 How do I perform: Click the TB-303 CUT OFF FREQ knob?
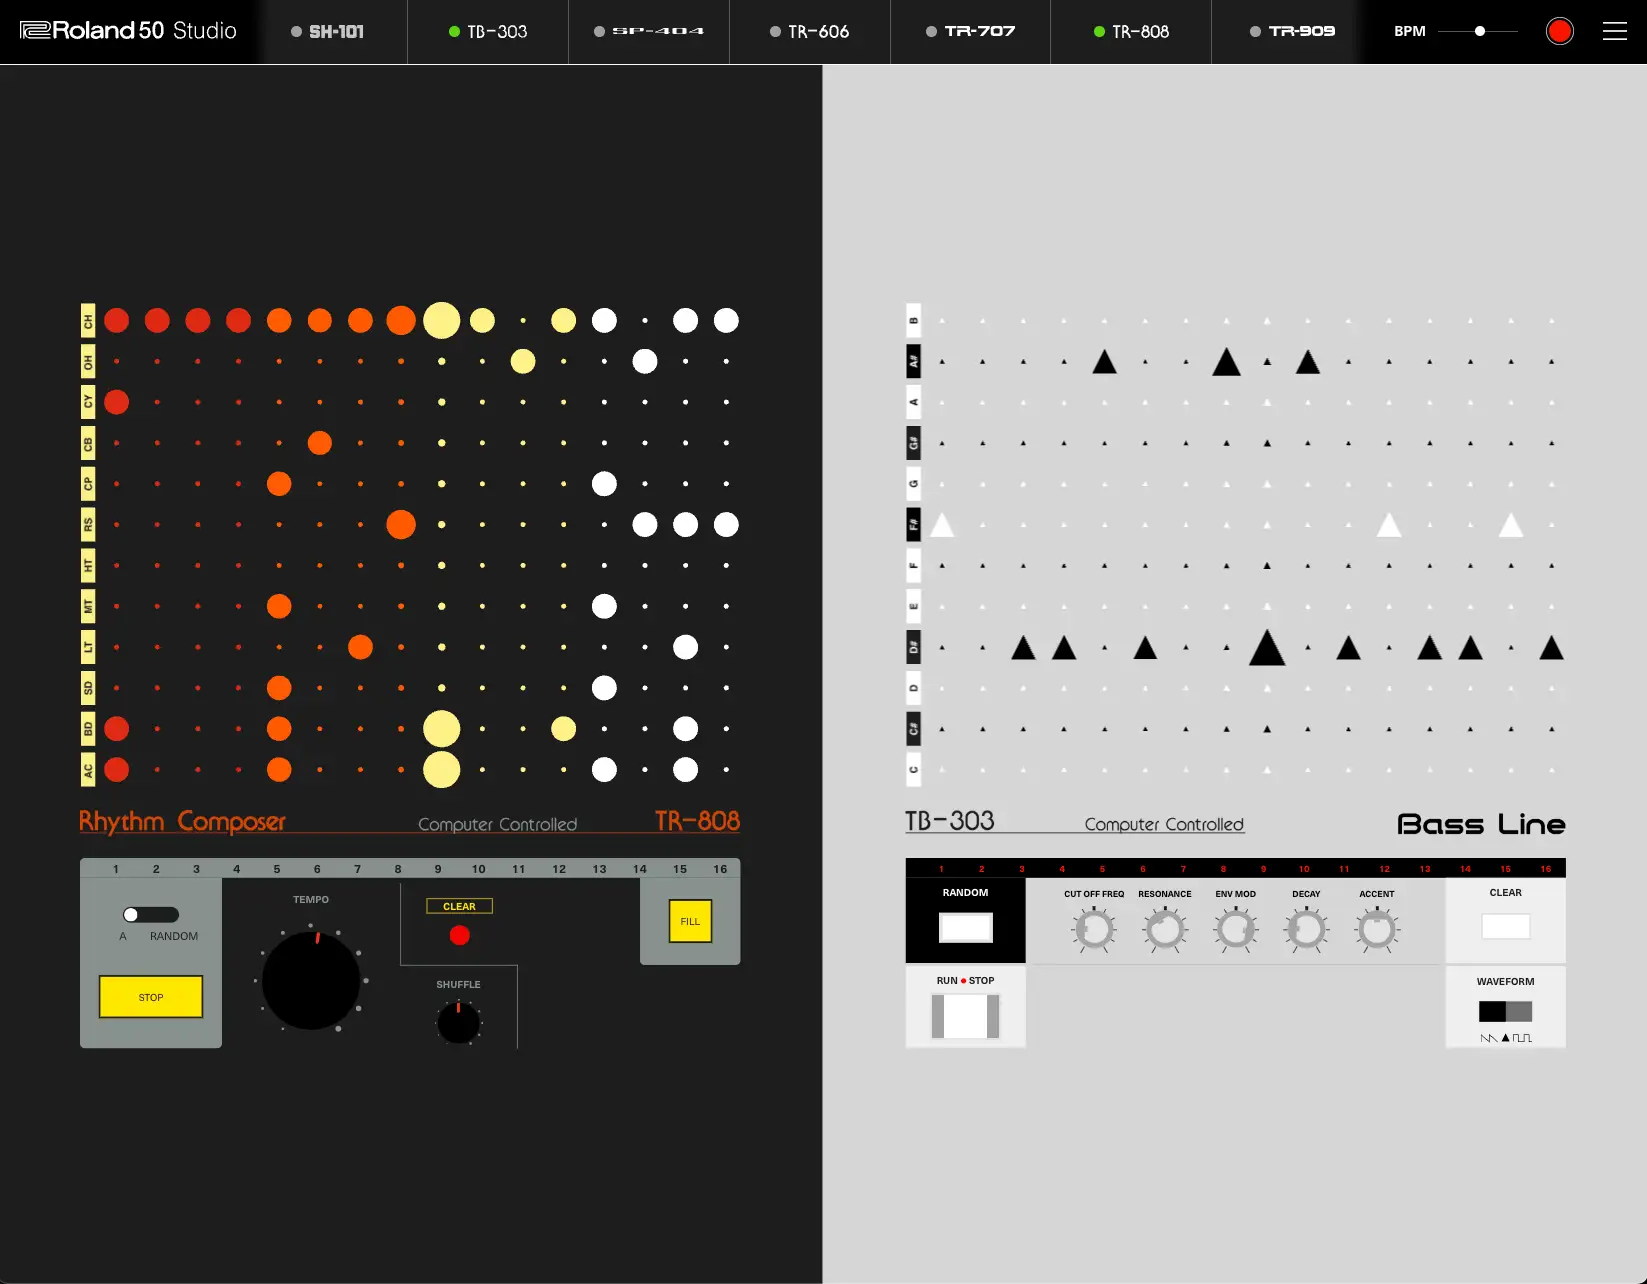coord(1094,930)
